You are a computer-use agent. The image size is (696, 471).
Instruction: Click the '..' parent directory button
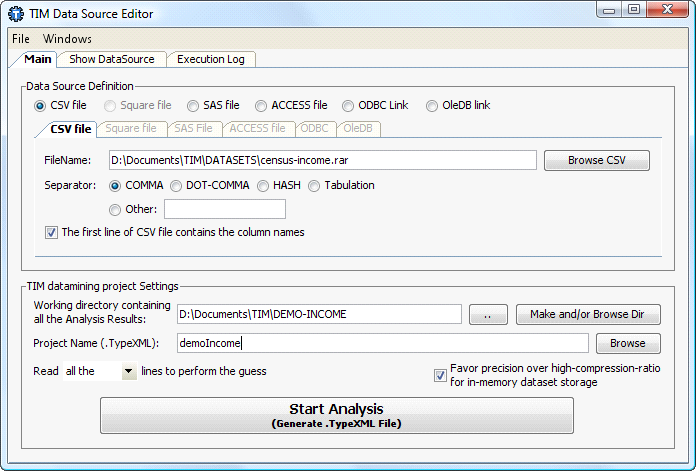click(x=488, y=314)
